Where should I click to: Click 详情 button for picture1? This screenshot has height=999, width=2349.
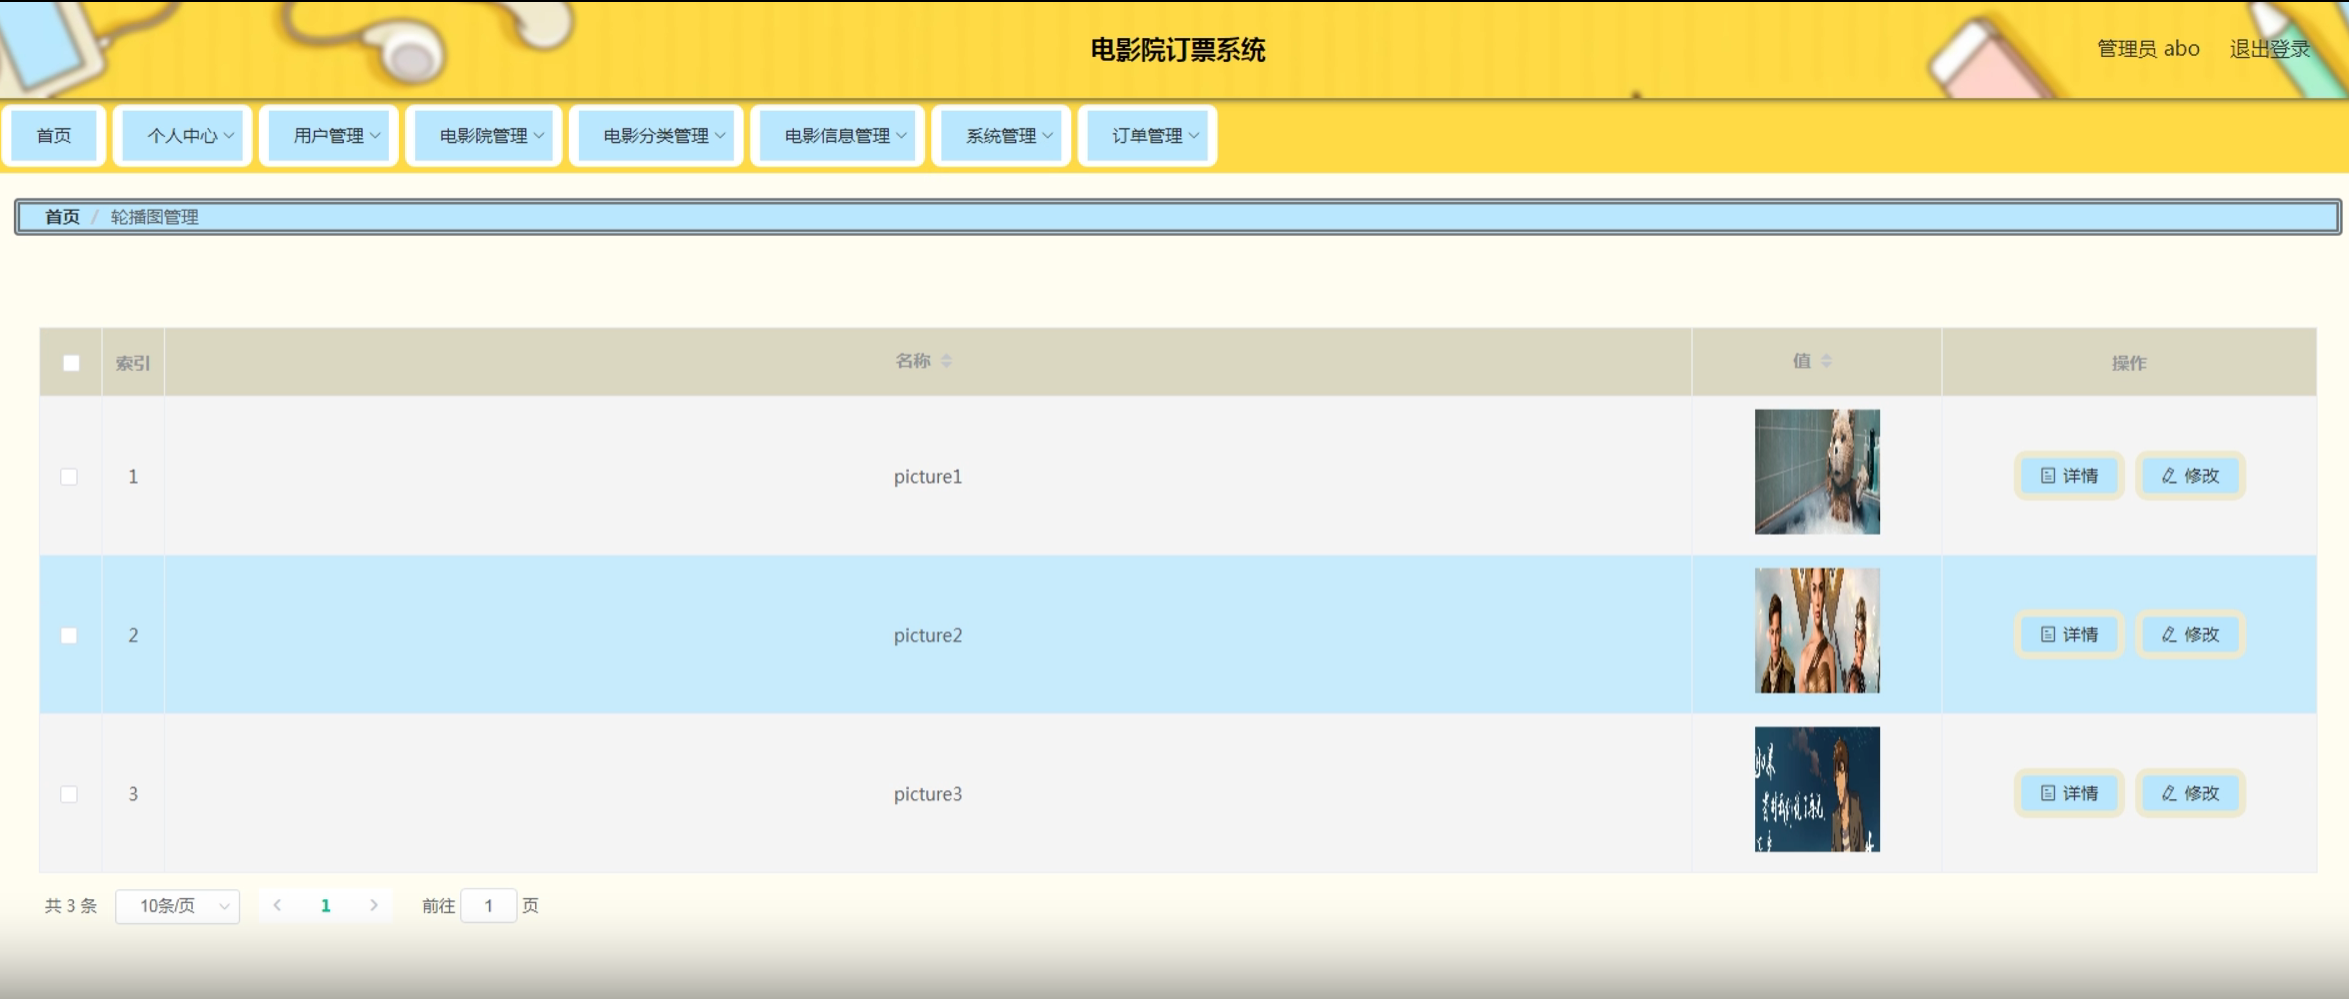tap(2069, 476)
